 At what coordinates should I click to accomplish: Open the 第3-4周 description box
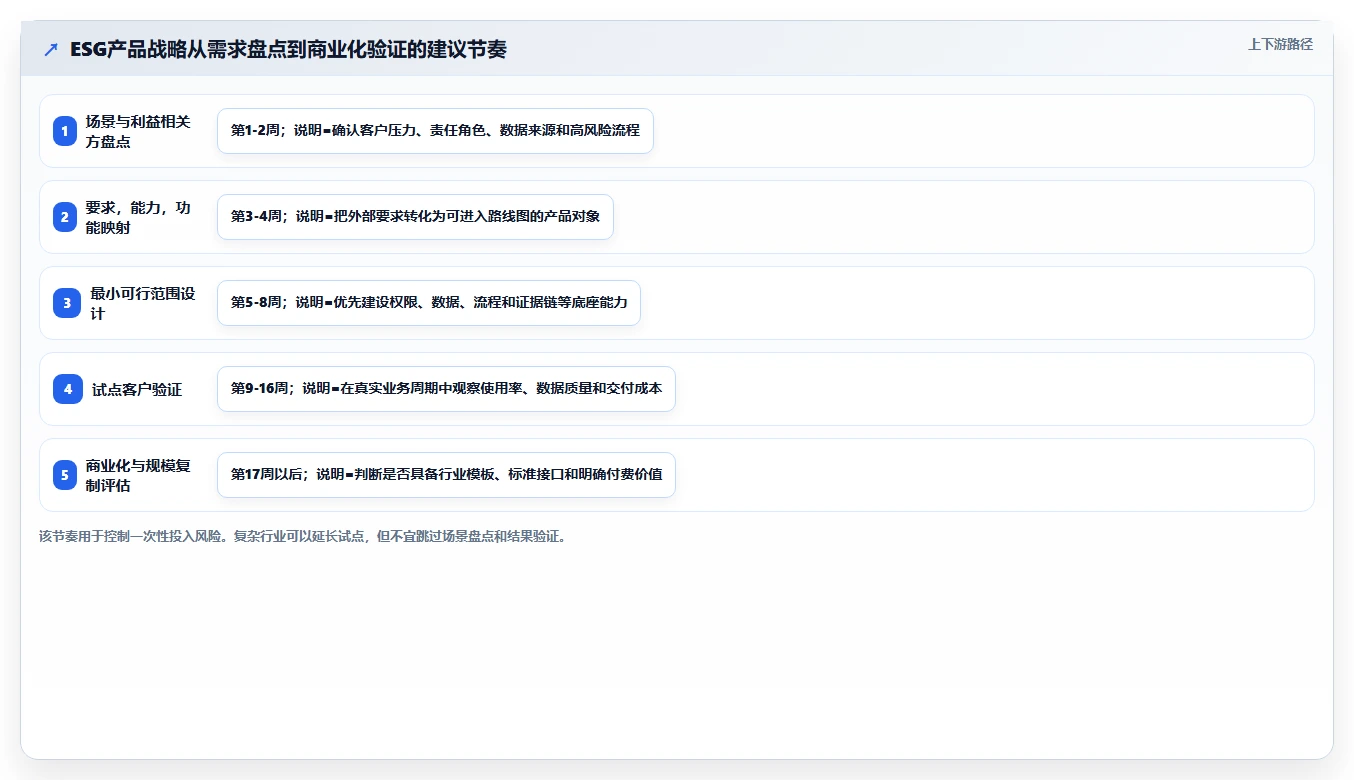415,217
